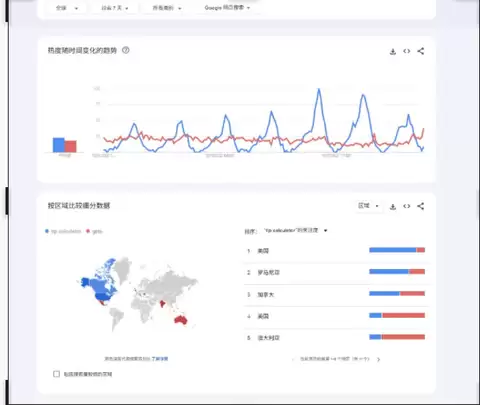Screen dimensions: 480x405
Task: Go to next page of region results
Action: (378, 359)
